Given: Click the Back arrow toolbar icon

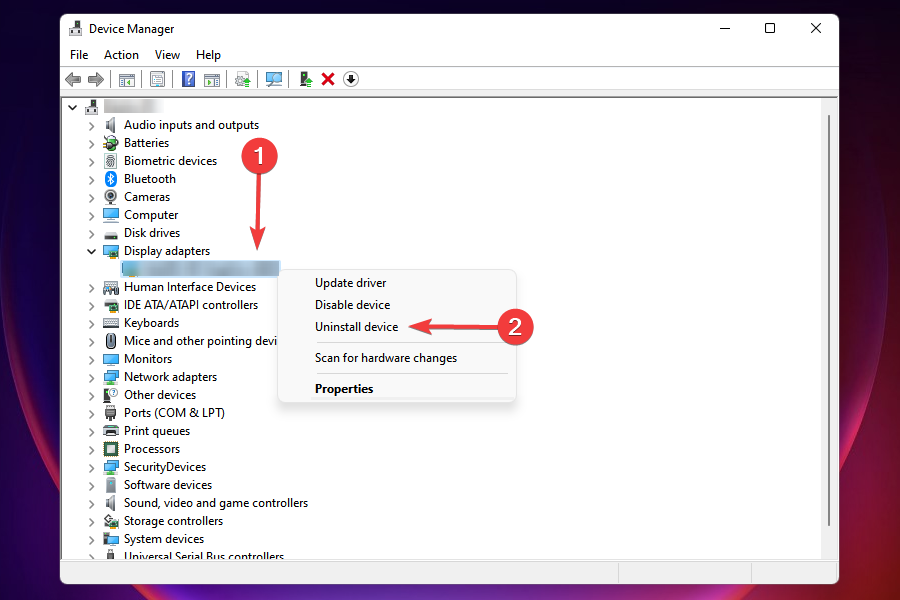Looking at the screenshot, I should 73,79.
